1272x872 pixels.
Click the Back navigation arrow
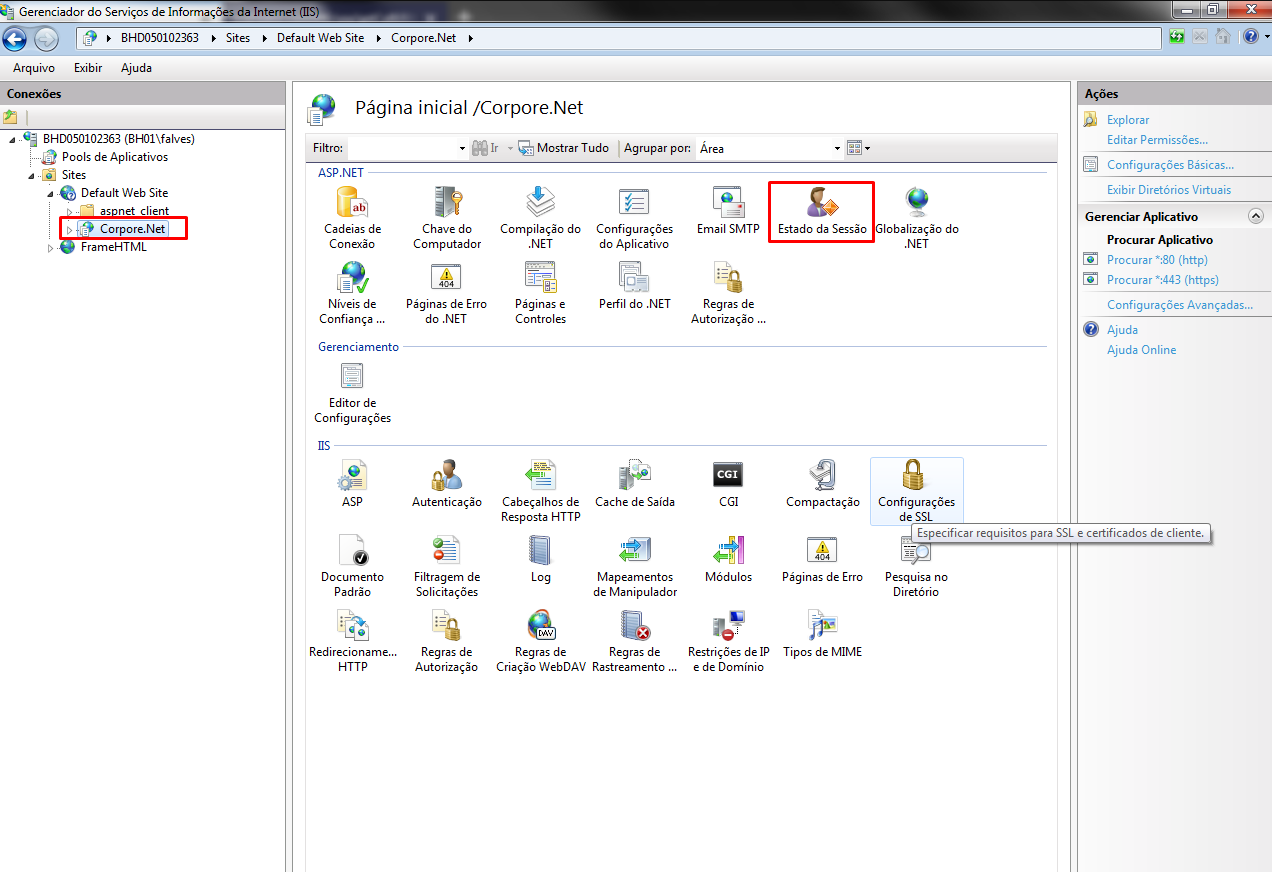[x=15, y=39]
